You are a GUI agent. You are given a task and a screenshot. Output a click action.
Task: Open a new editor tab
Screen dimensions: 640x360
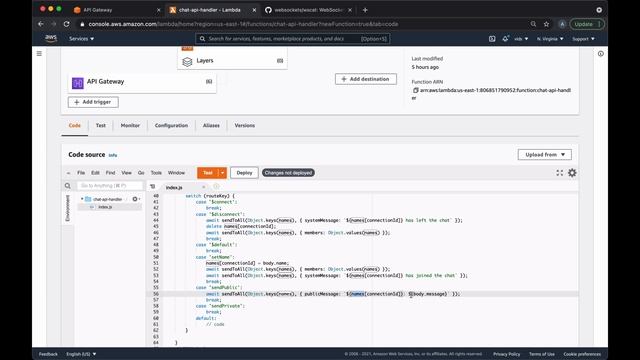click(x=216, y=187)
